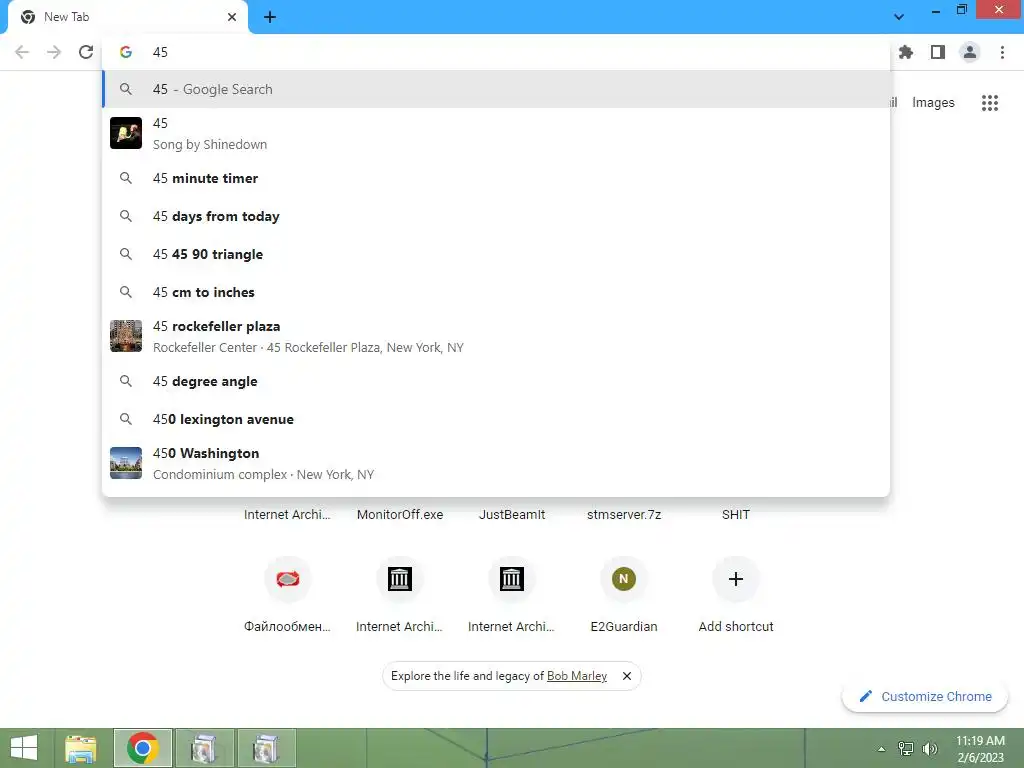
Task: Click the browser Forward arrow
Action: (54, 52)
